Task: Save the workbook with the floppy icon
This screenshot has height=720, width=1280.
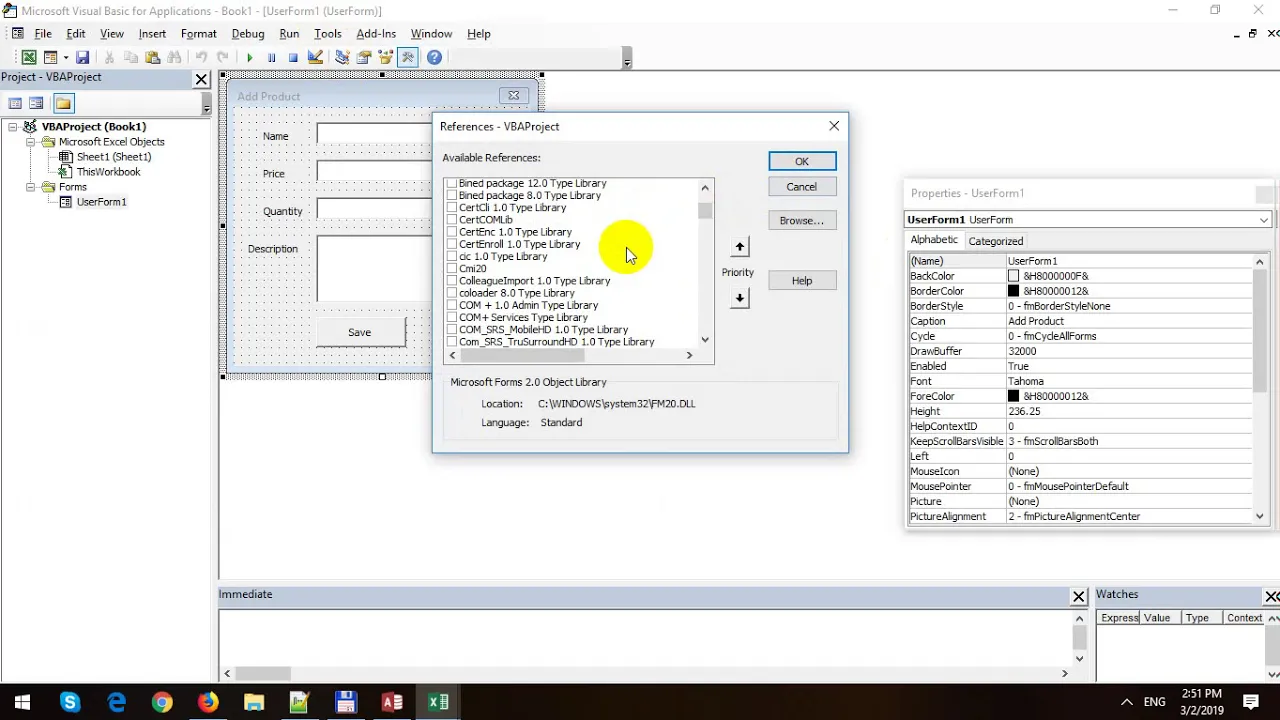Action: click(82, 58)
